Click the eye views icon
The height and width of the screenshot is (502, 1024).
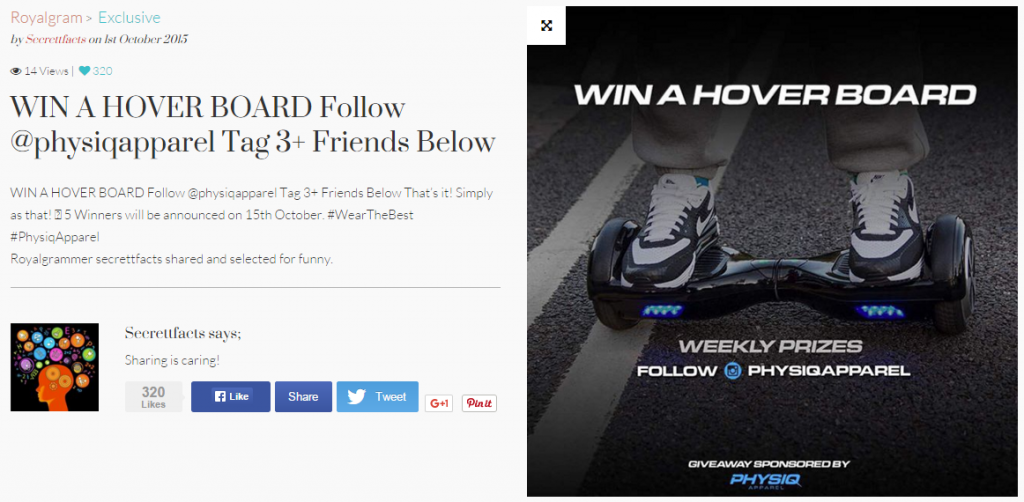click(16, 71)
